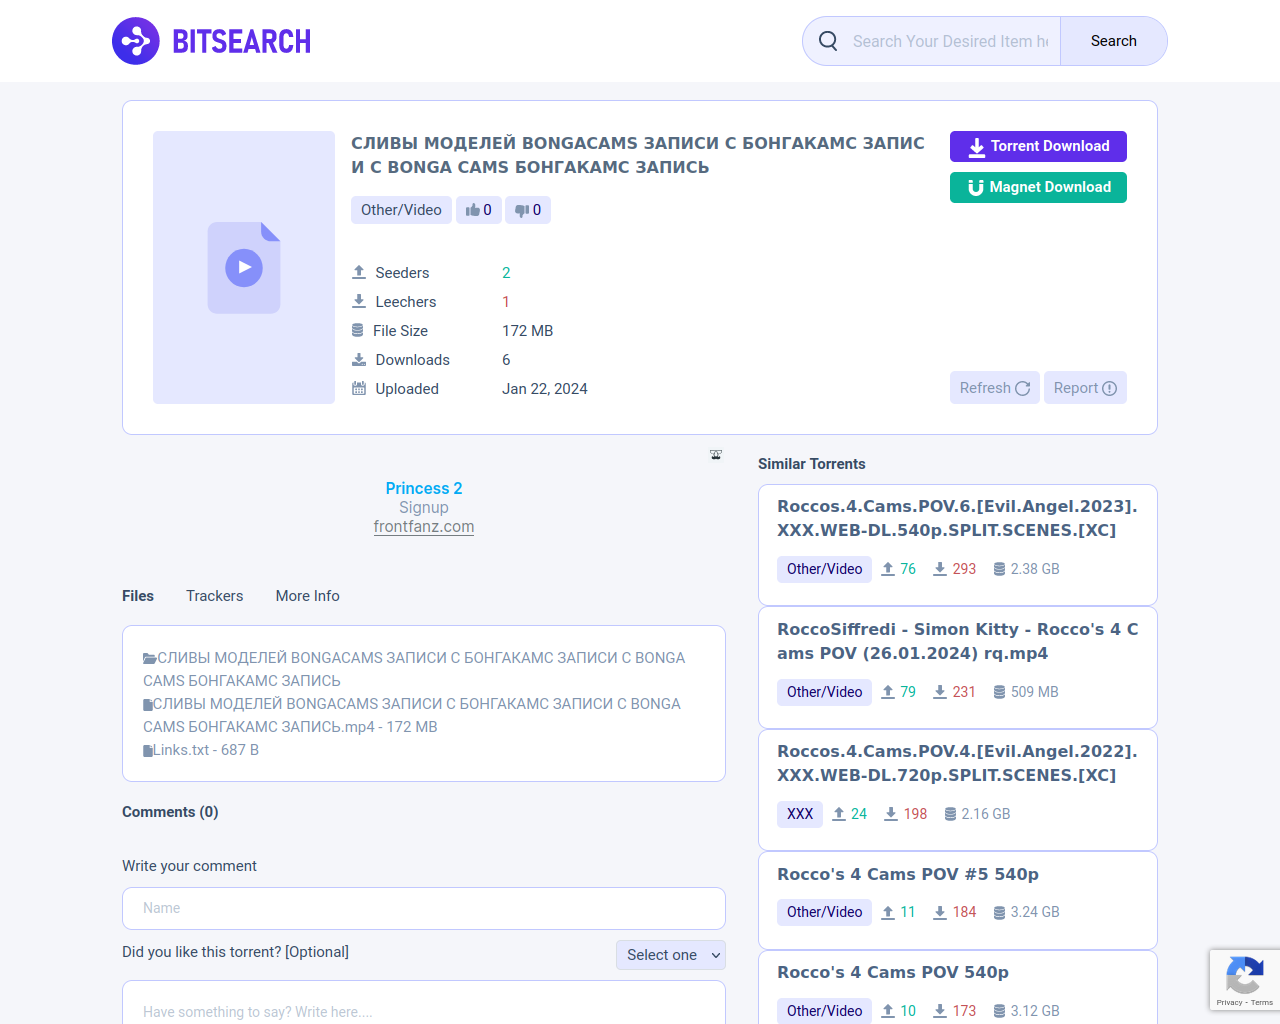
Task: Open the frontfanz.com link
Action: tap(424, 527)
